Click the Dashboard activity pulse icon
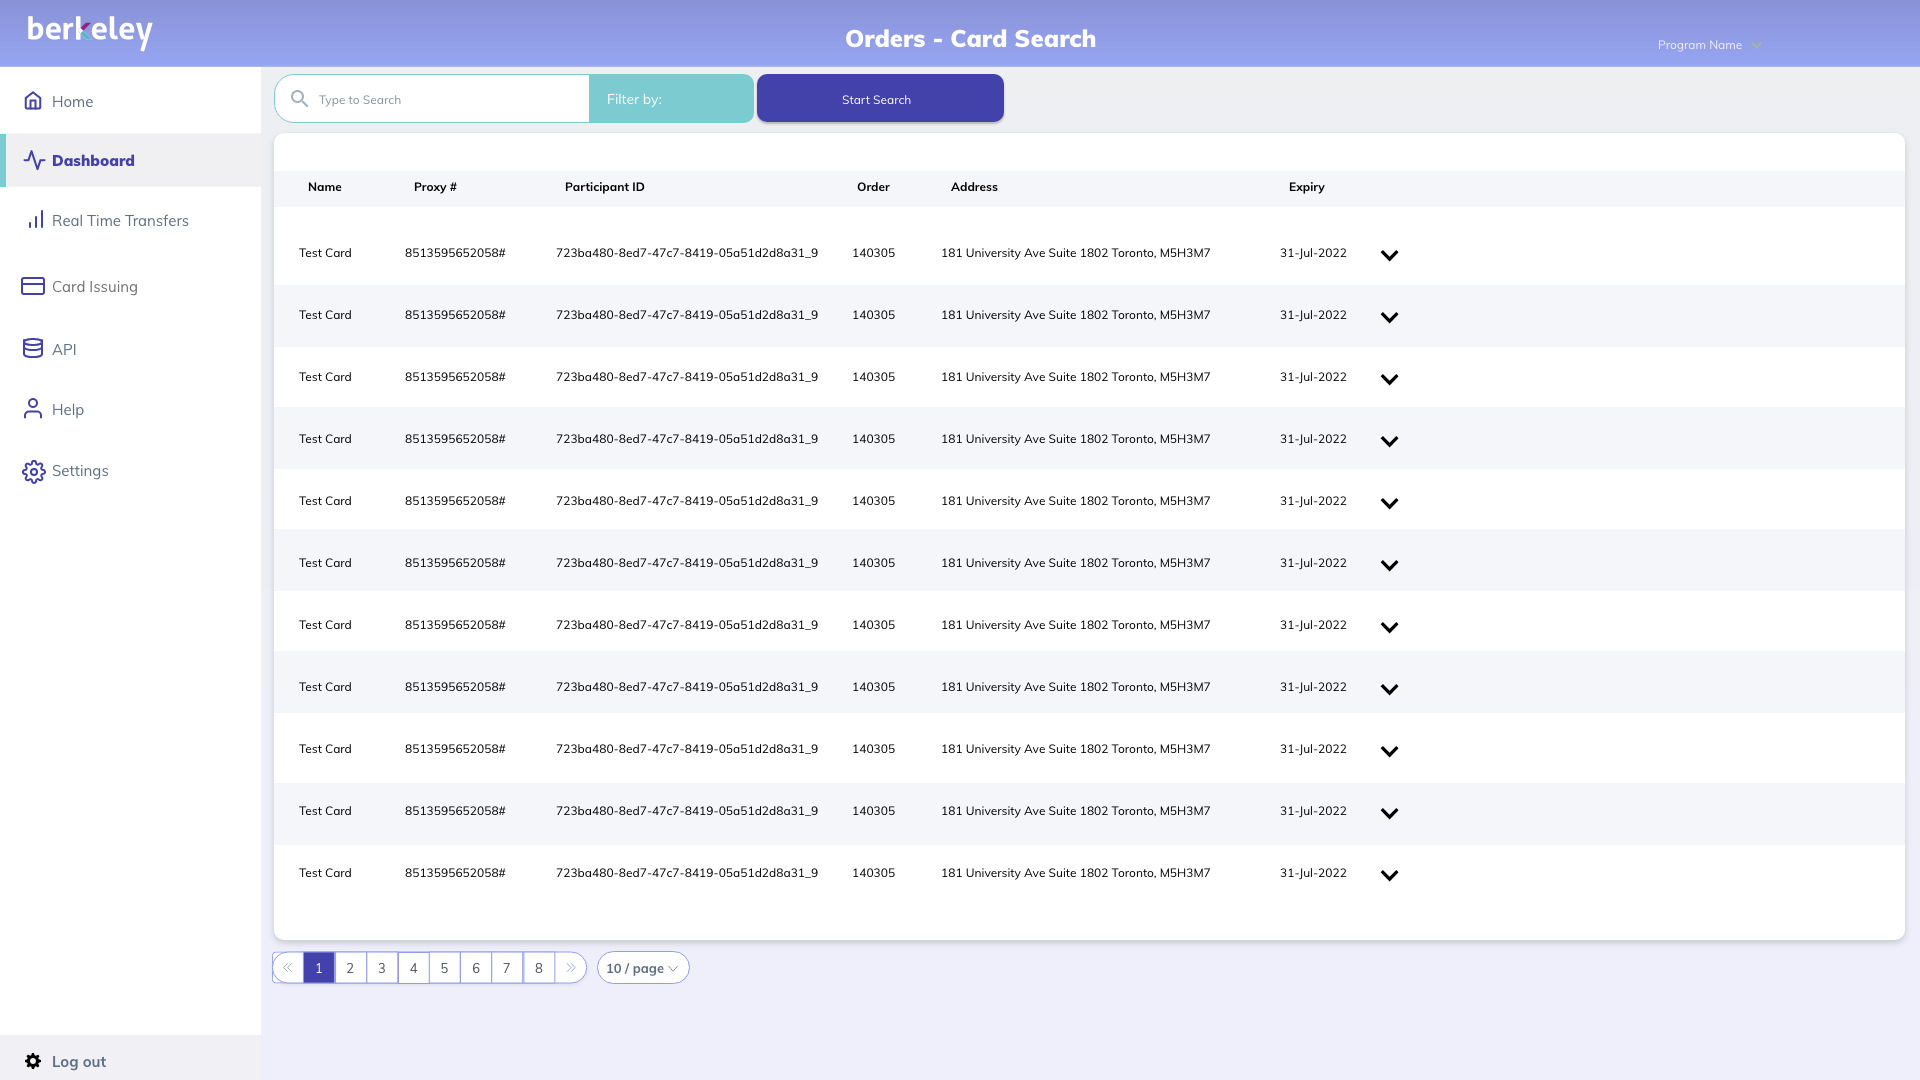1920x1080 pixels. pyautogui.click(x=34, y=160)
